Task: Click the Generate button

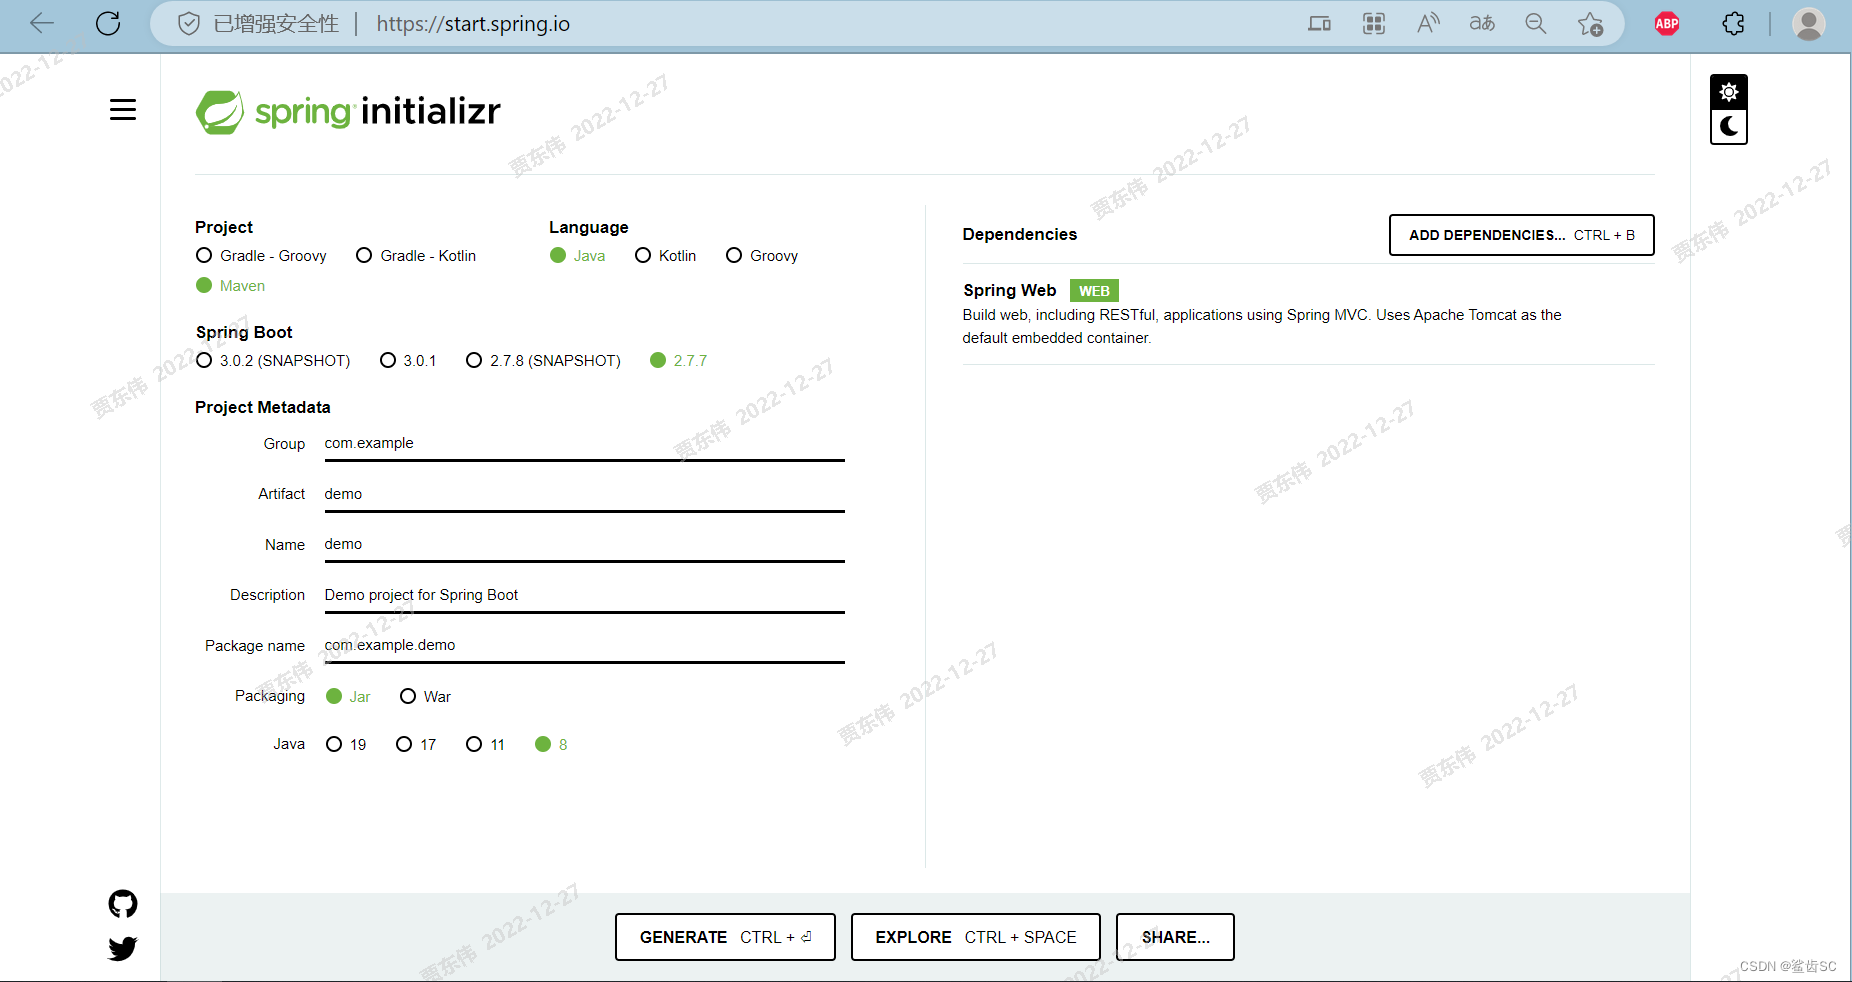Action: [725, 937]
